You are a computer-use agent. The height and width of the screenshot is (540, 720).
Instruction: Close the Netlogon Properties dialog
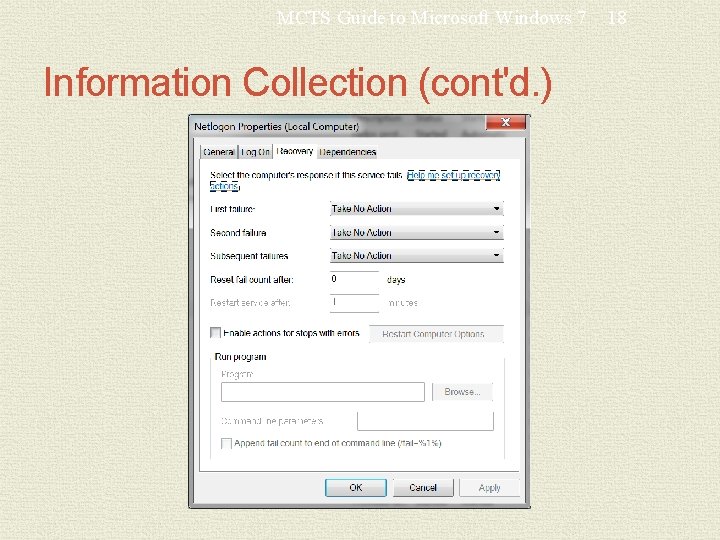[506, 123]
